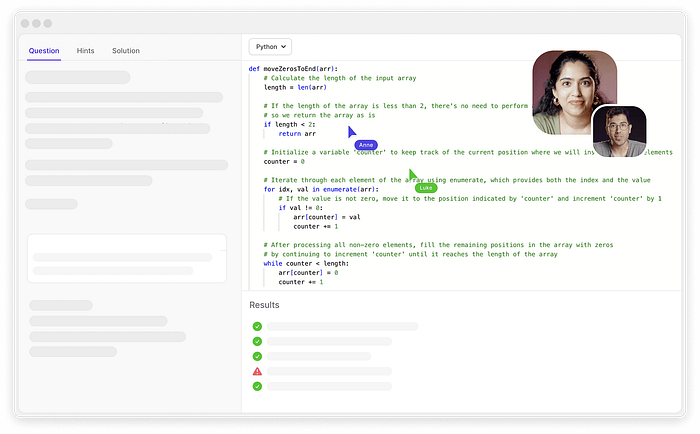Screen dimensions: 700x434
Task: Switch to the Solution tab
Action: pyautogui.click(x=126, y=51)
